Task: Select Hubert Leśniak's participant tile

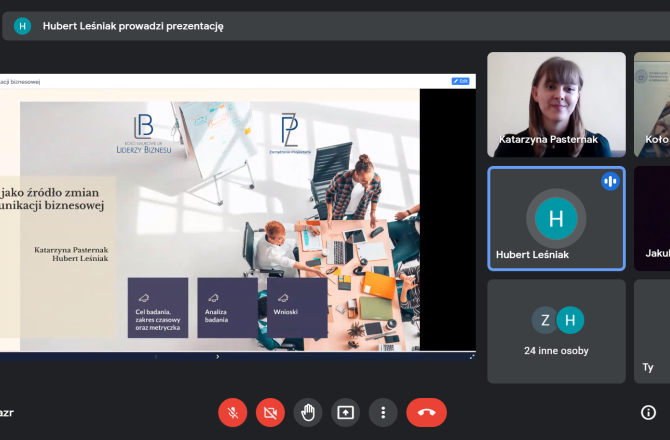Action: pyautogui.click(x=556, y=218)
